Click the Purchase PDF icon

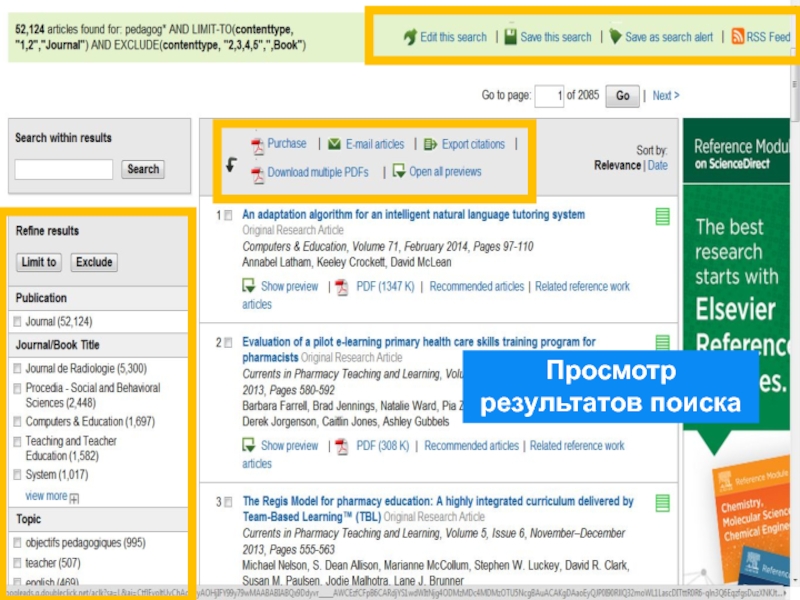257,146
